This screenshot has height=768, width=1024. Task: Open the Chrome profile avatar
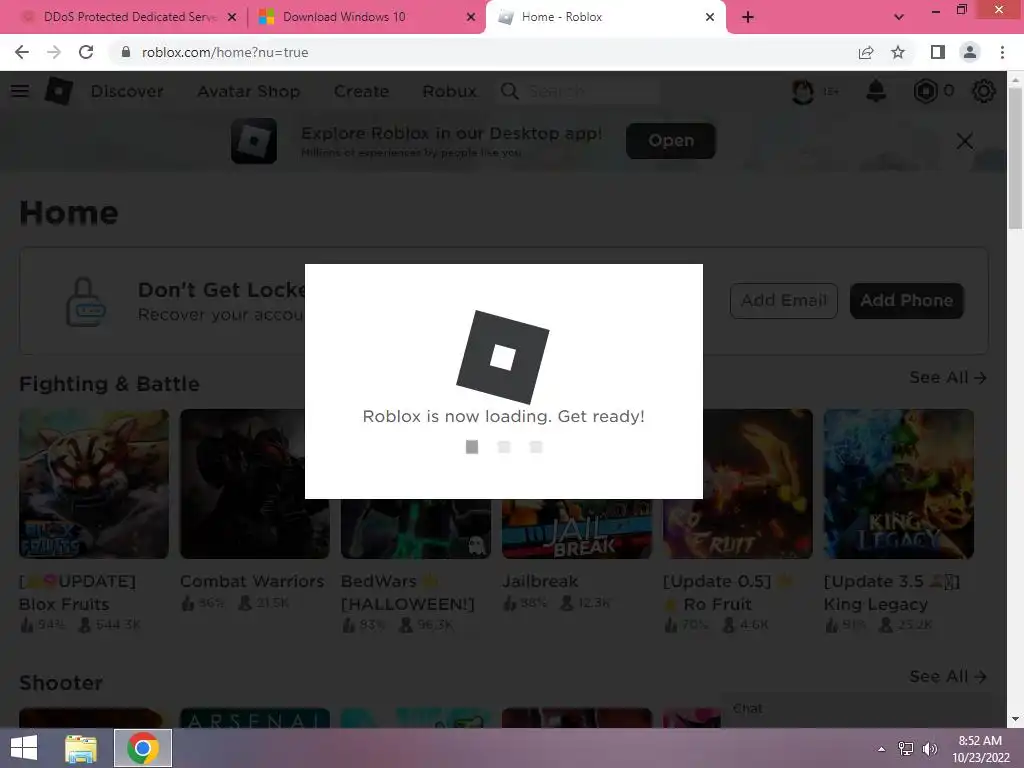pyautogui.click(x=970, y=52)
